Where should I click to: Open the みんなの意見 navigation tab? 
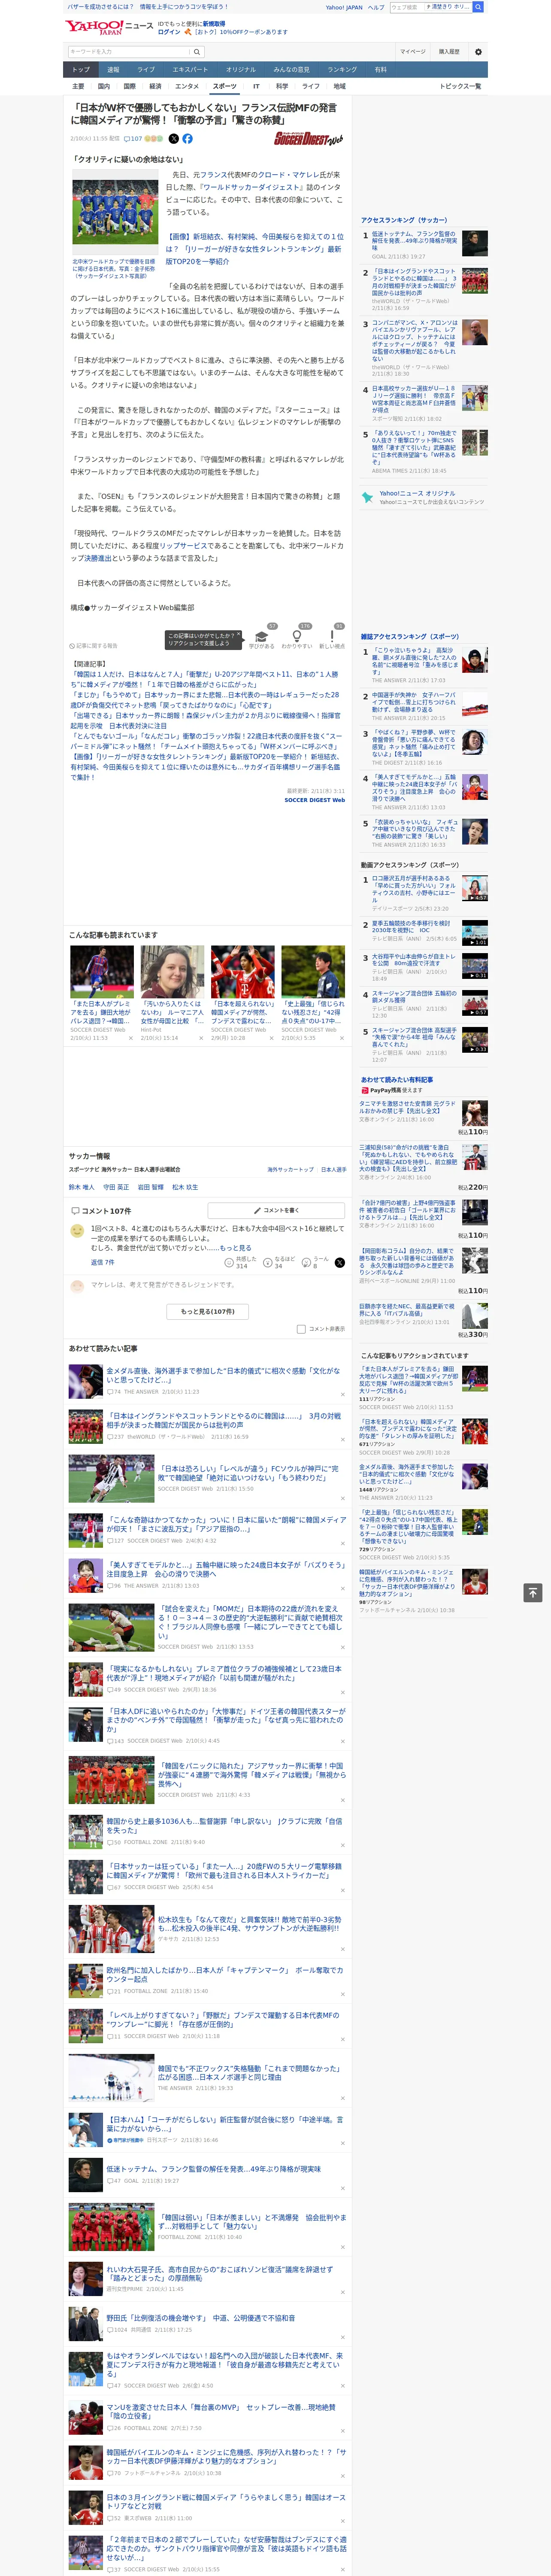291,70
